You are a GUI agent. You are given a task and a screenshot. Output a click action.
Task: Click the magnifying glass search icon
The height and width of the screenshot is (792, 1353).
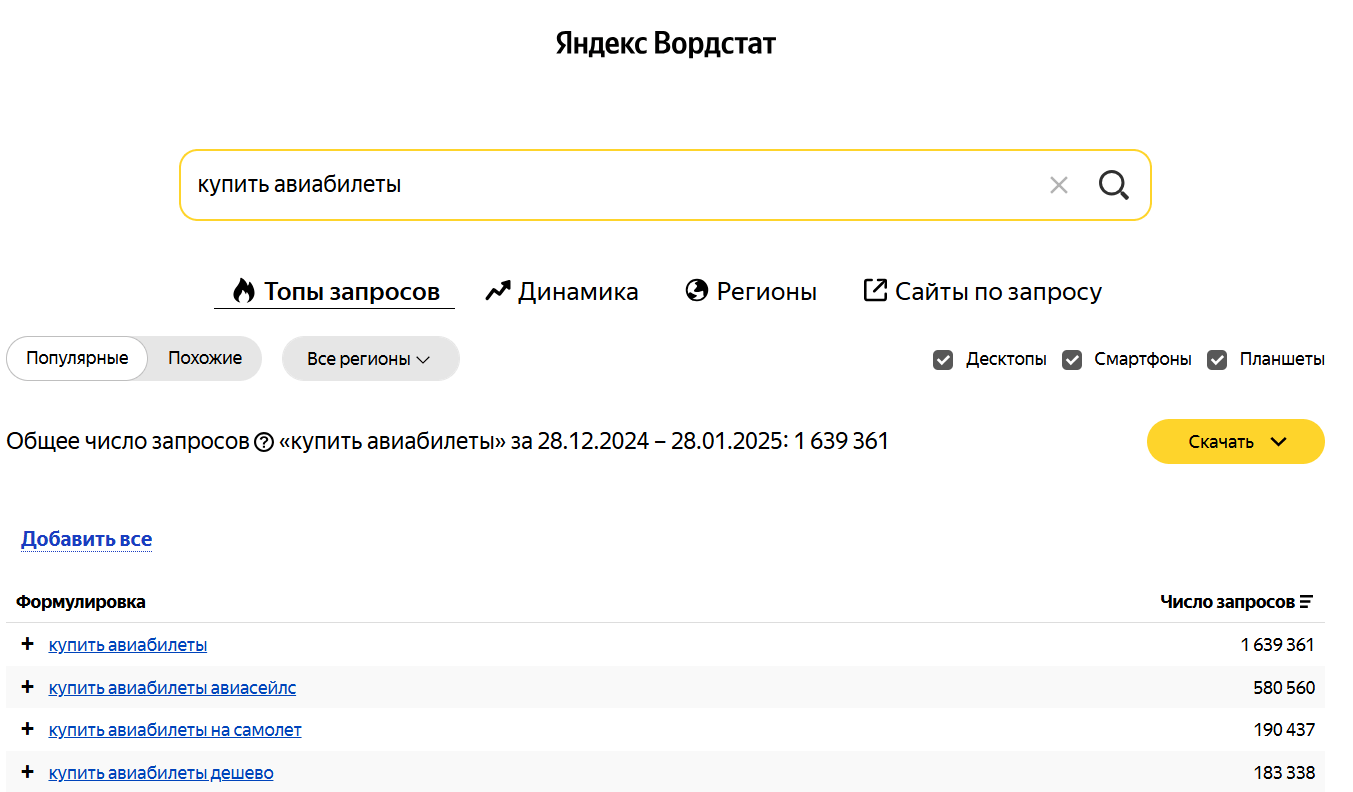(1113, 185)
